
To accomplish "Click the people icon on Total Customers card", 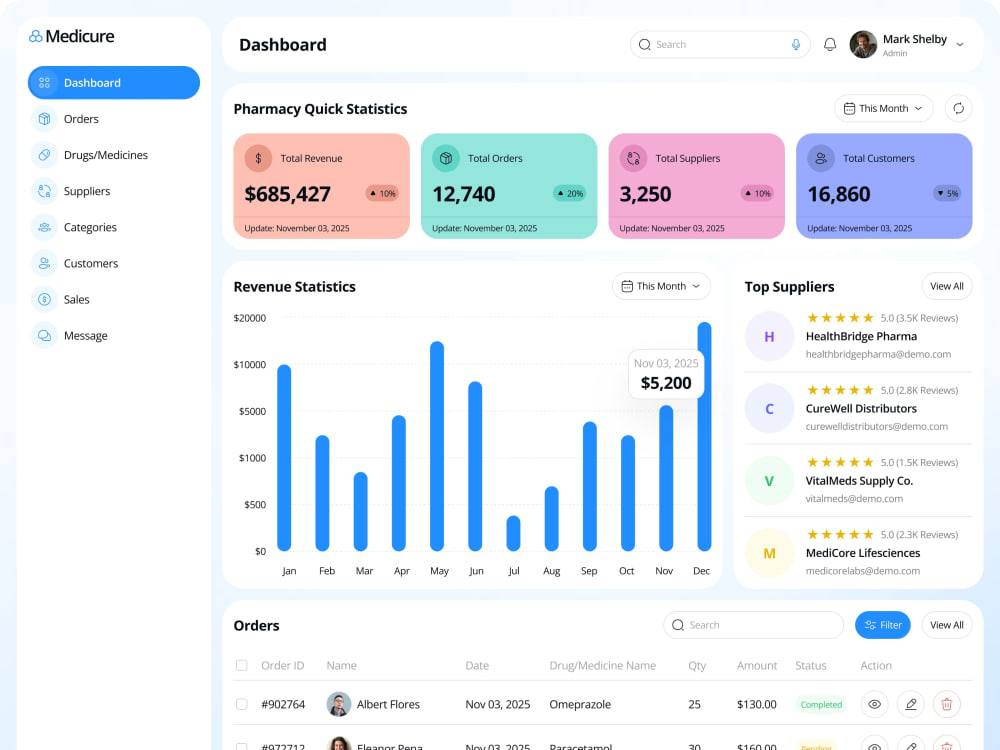I will tap(821, 158).
